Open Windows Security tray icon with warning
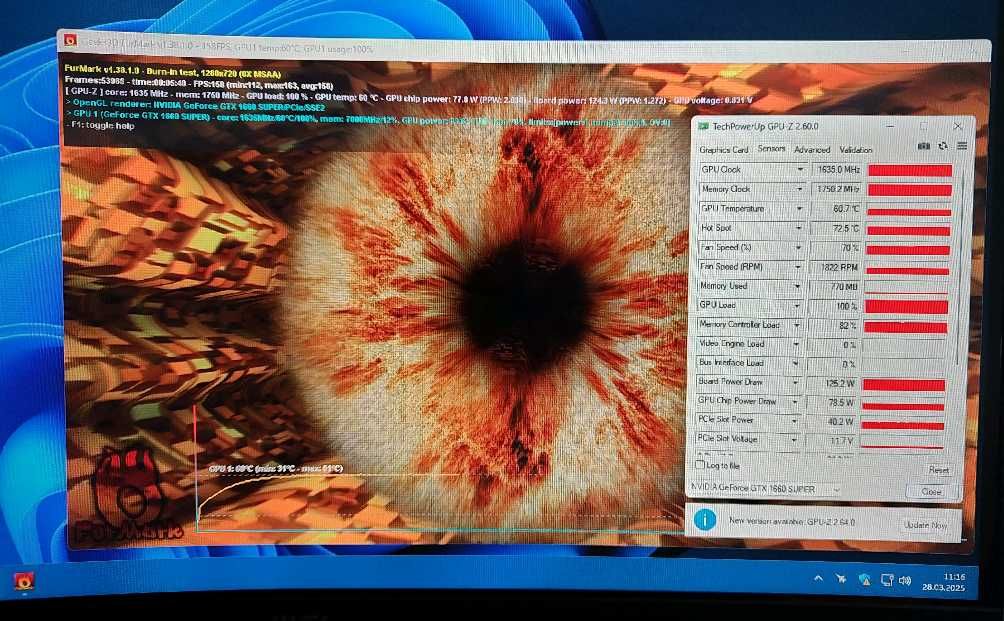Image resolution: width=1004 pixels, height=621 pixels. [x=864, y=580]
